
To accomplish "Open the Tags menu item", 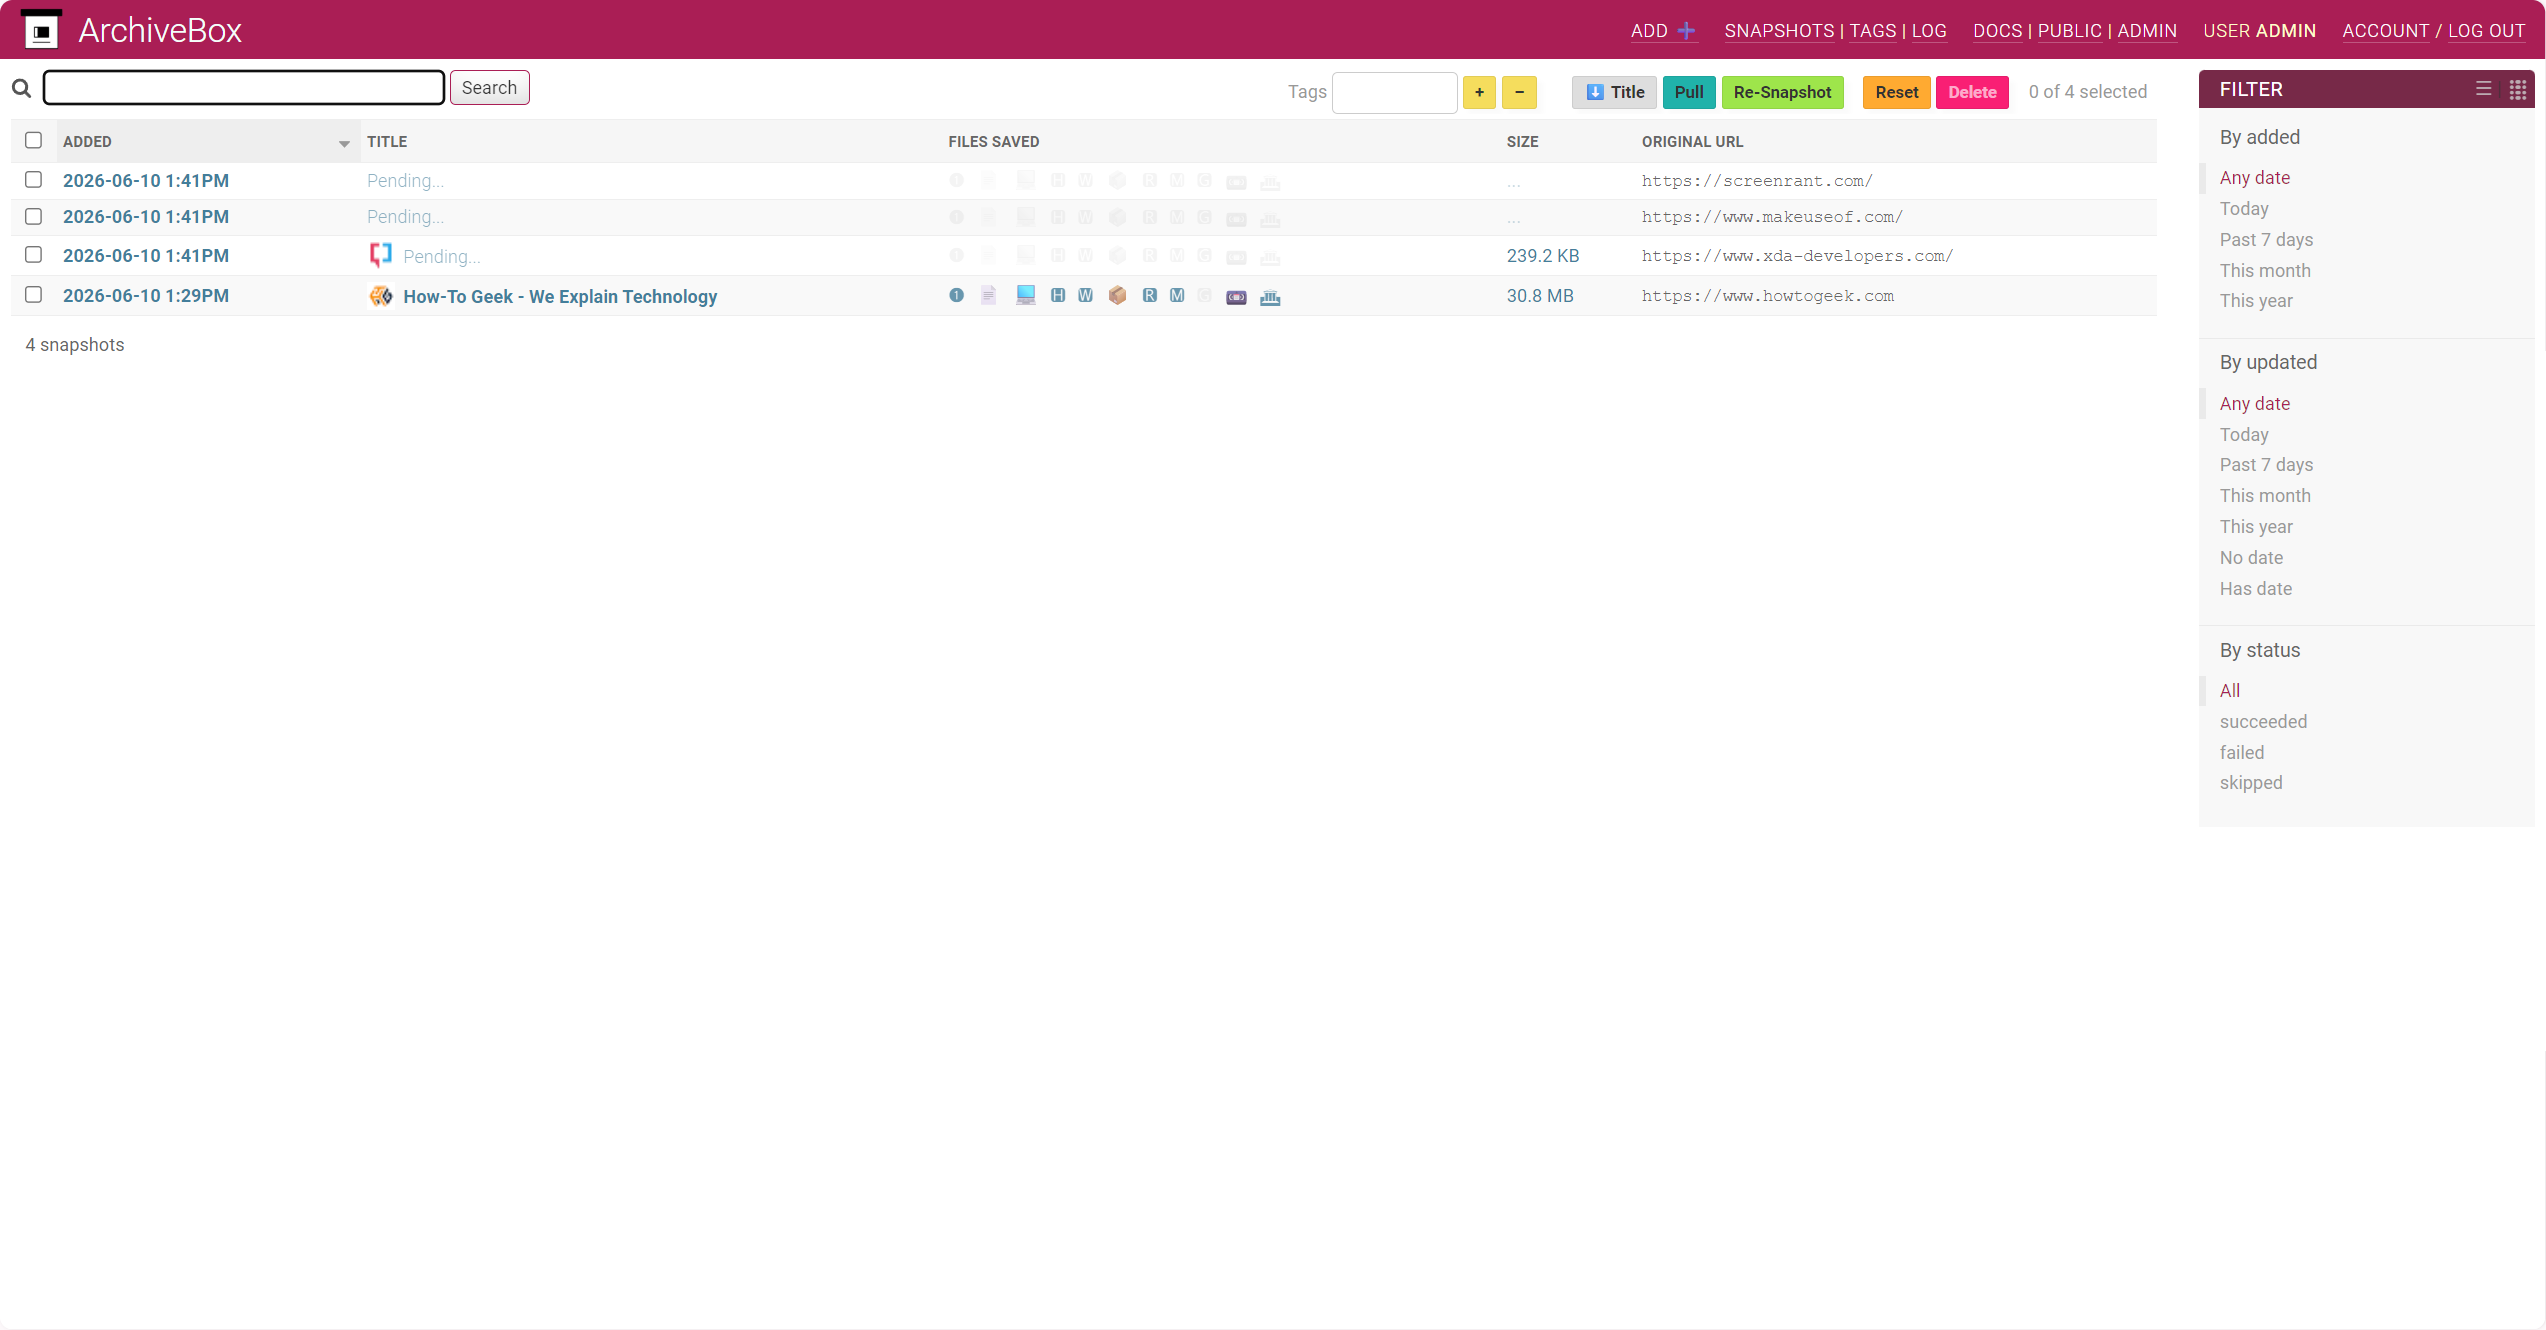I will (x=1872, y=31).
